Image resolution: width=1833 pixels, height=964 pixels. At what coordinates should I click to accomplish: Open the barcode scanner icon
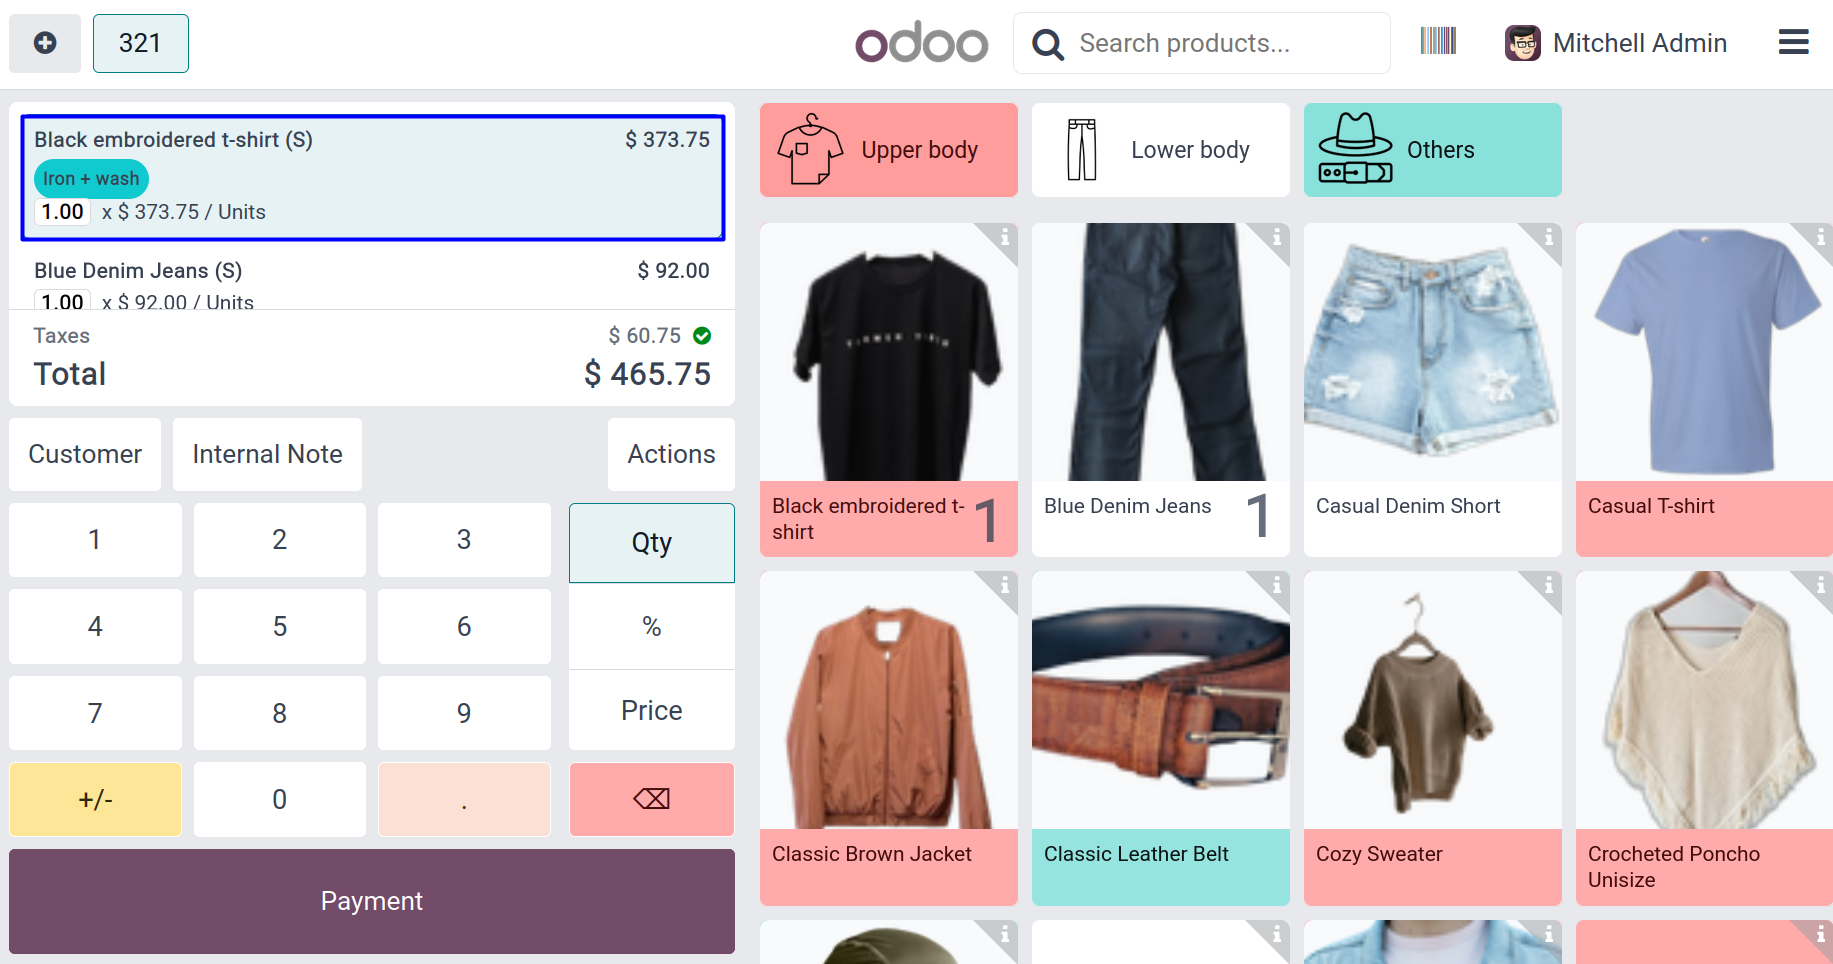tap(1438, 41)
